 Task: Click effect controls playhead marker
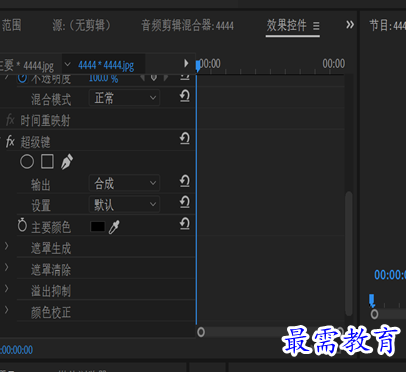pyautogui.click(x=198, y=65)
